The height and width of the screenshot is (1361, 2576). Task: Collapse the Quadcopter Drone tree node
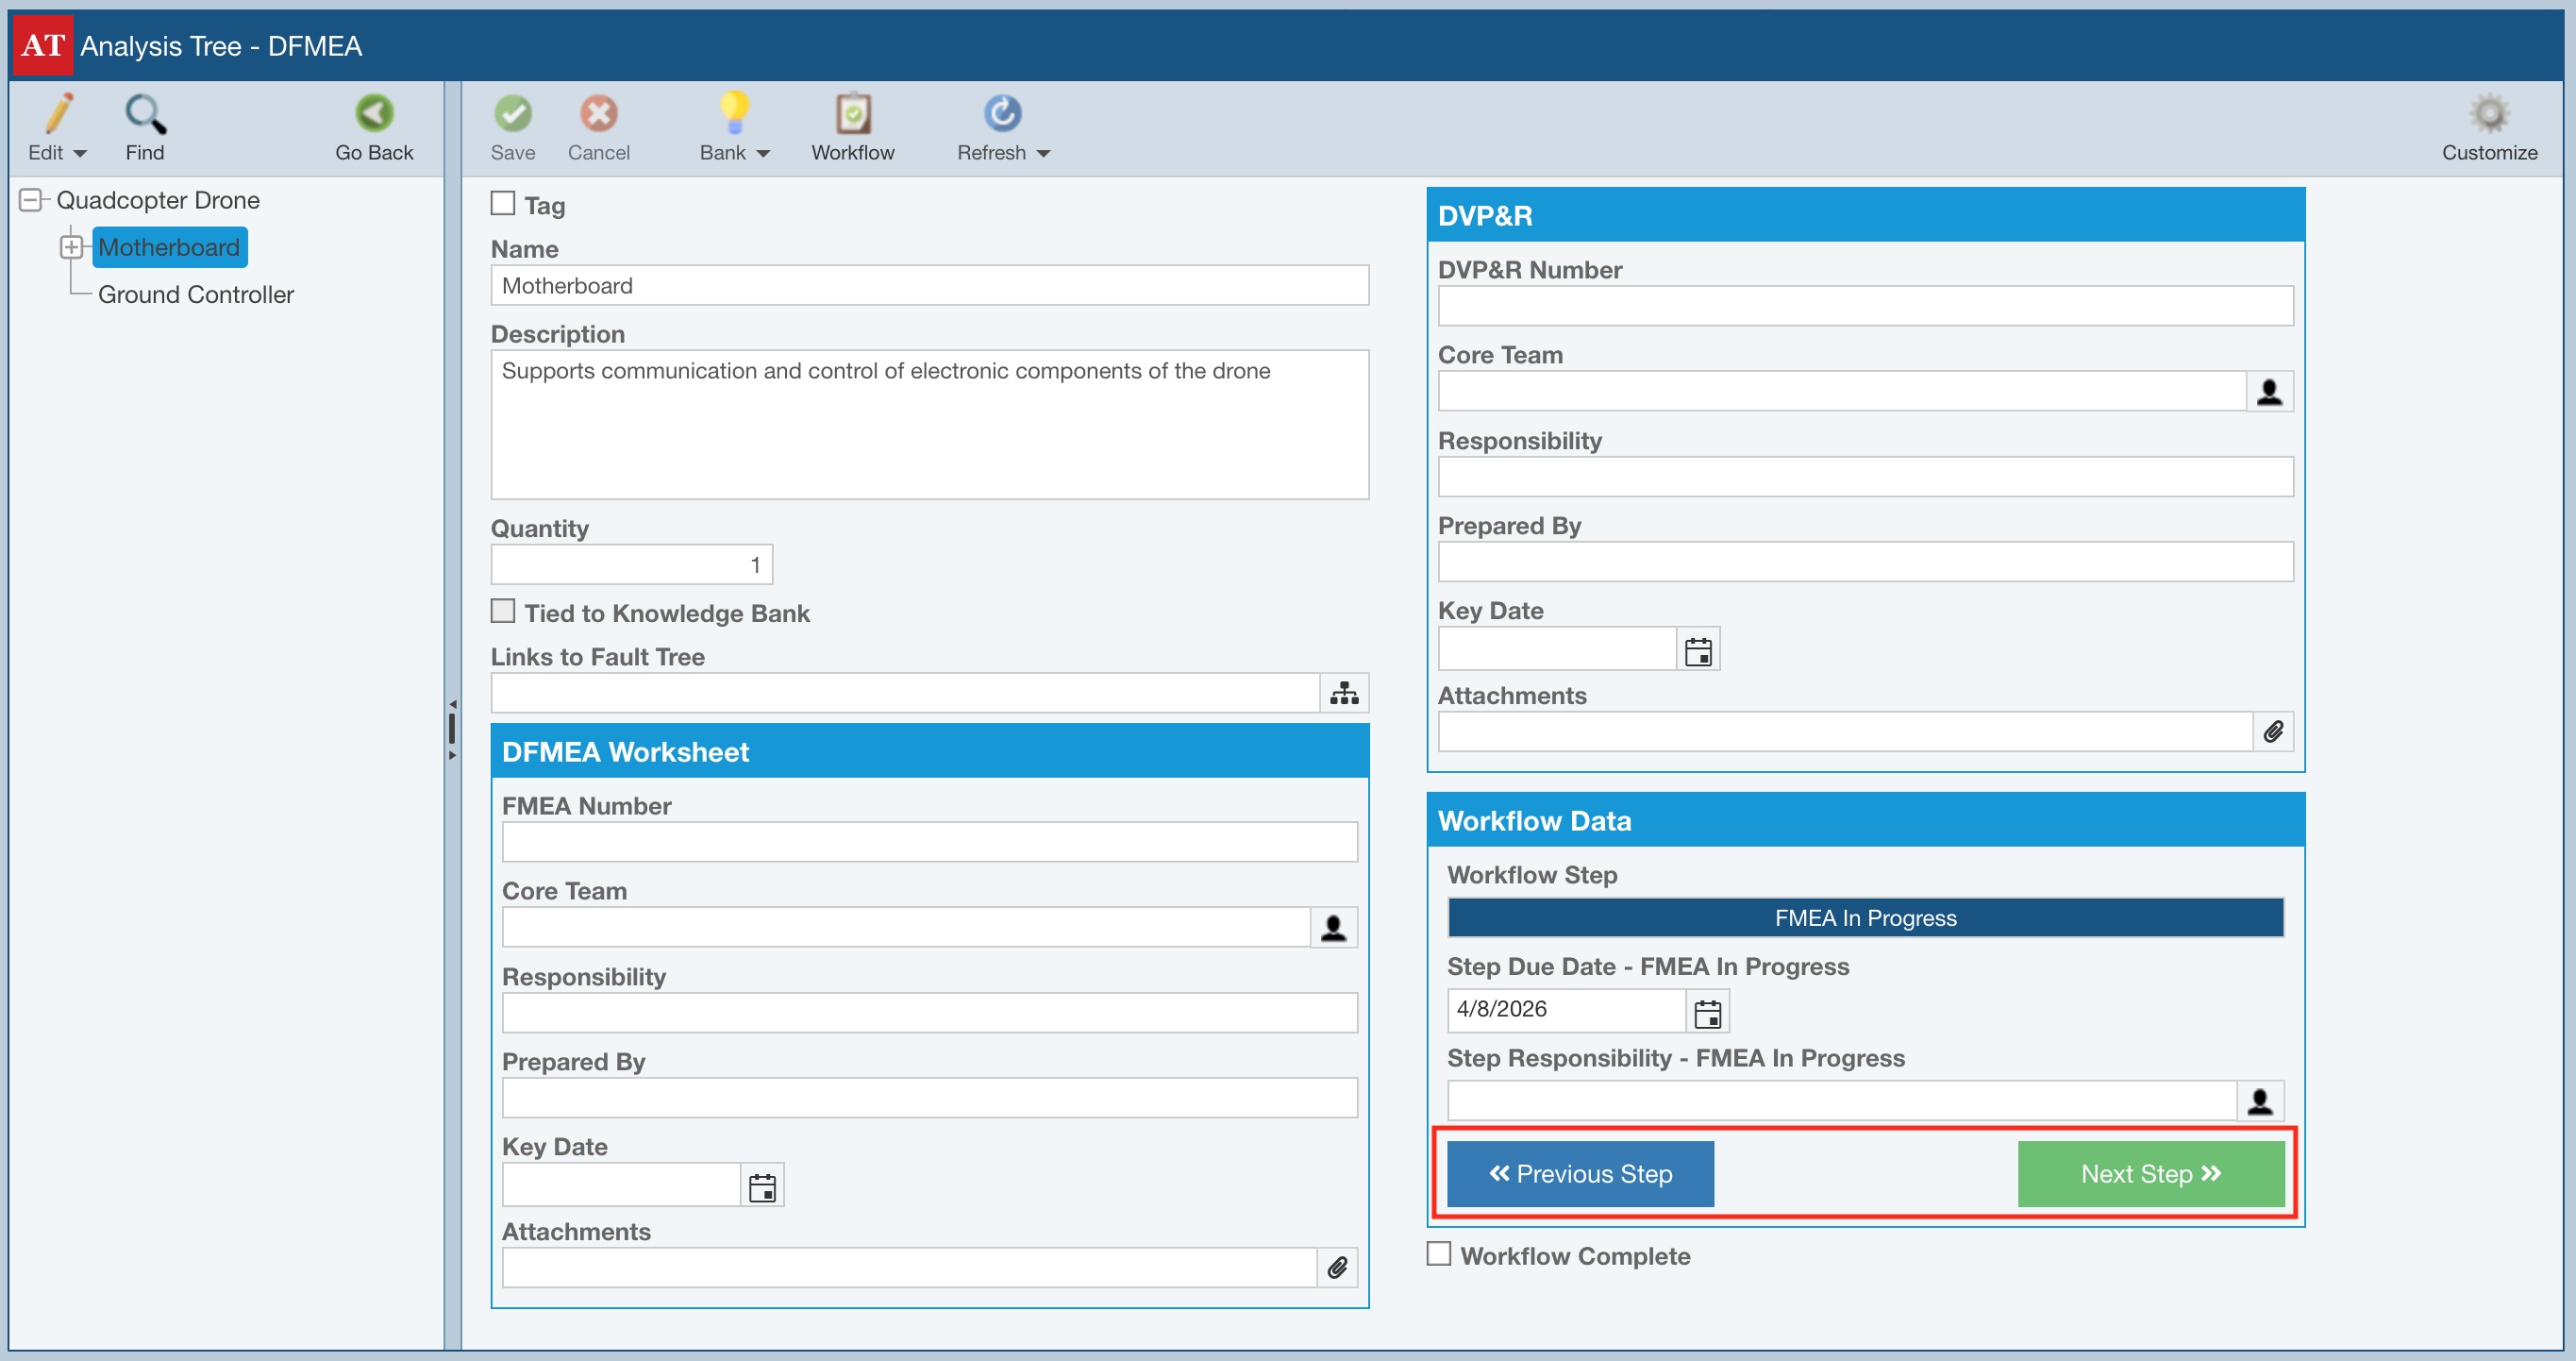coord(31,200)
